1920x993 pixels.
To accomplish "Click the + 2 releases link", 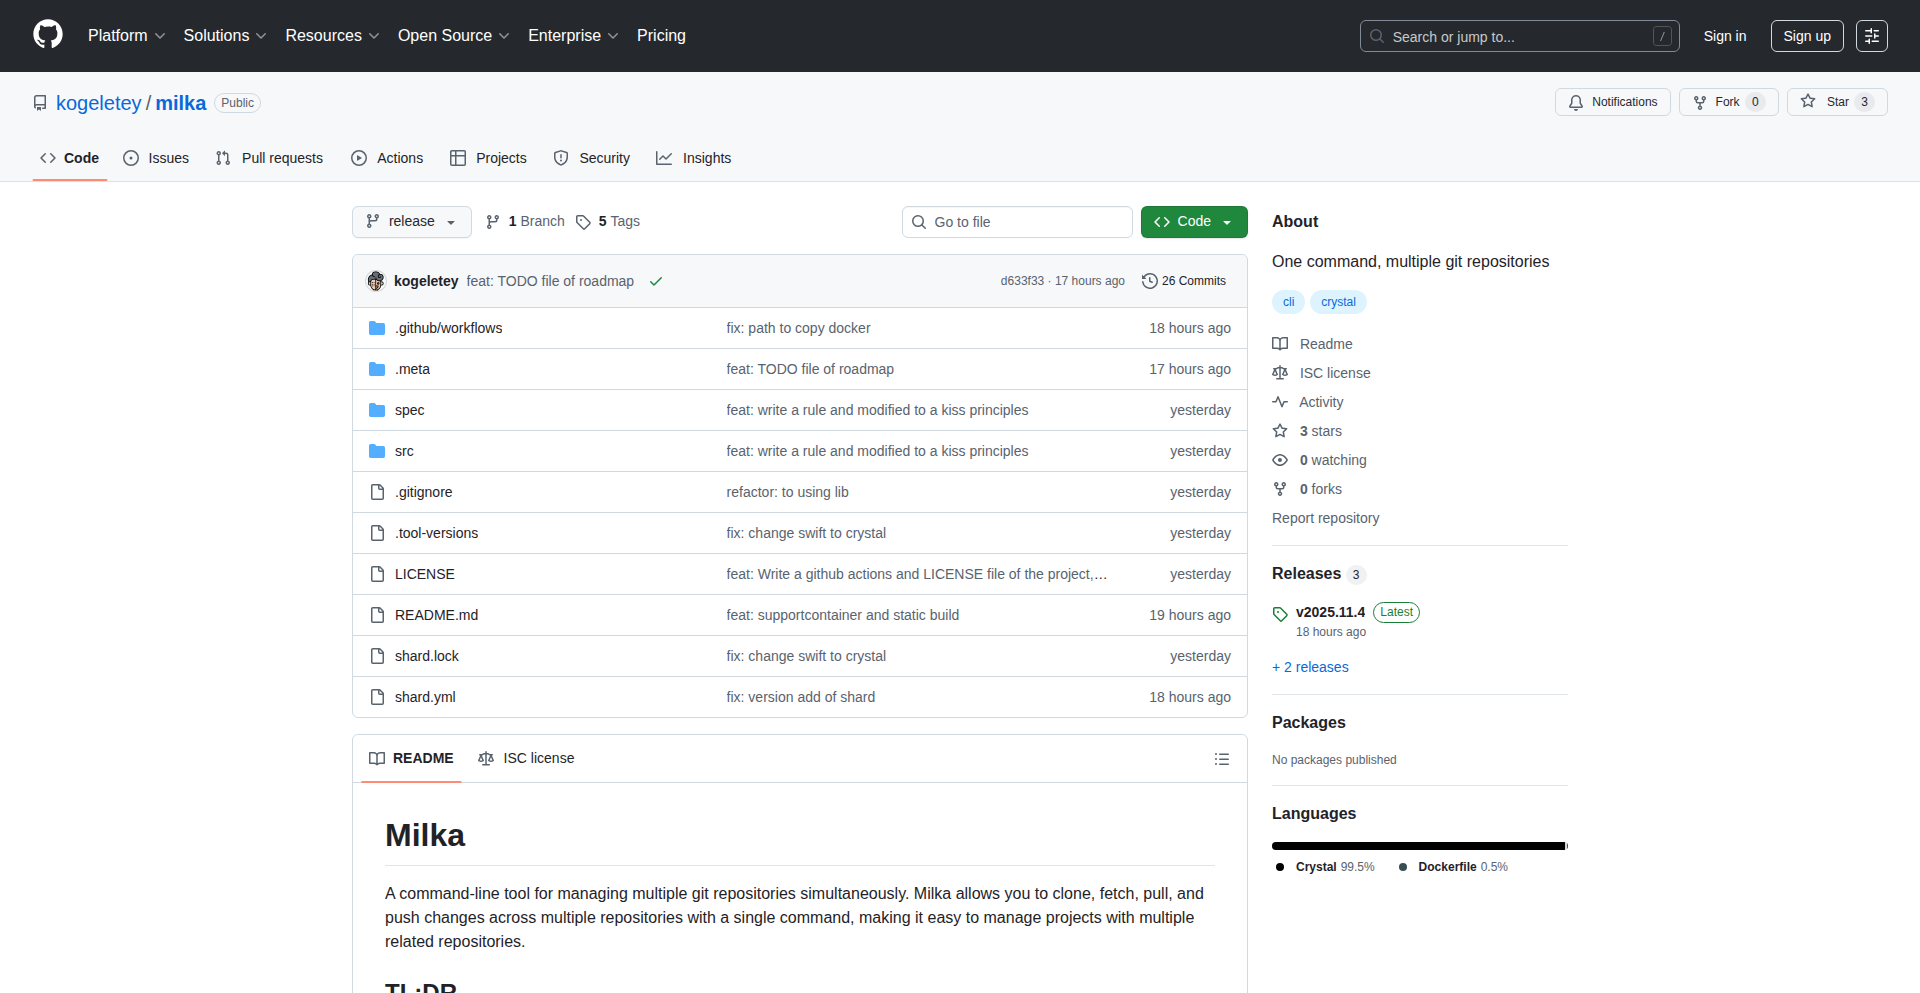I will [x=1310, y=667].
